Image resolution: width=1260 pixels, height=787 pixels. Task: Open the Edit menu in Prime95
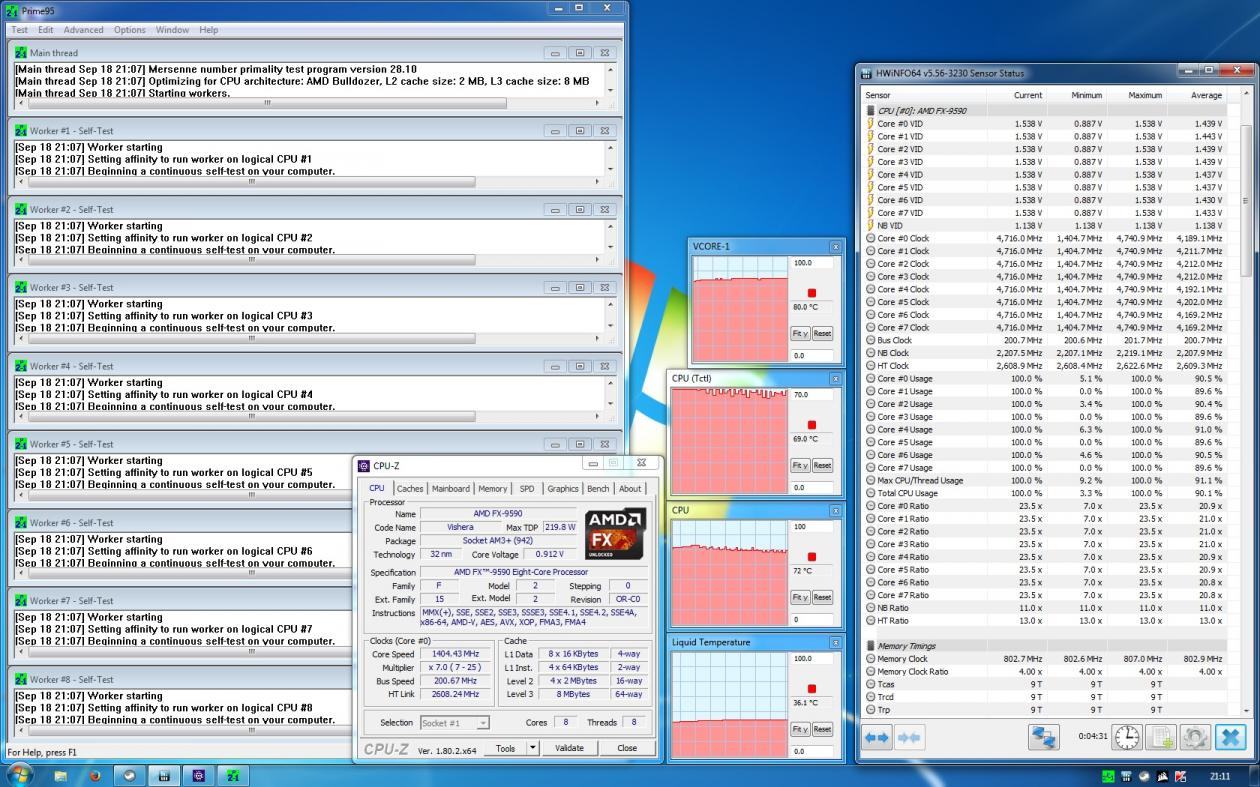click(46, 30)
